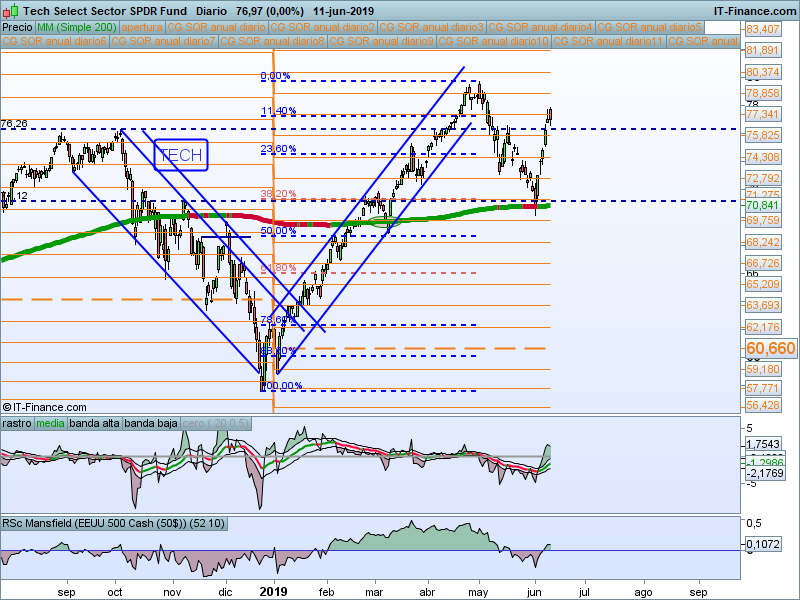Click the candlestick chart icon in title bar
This screenshot has height=600, width=800.
(11, 11)
